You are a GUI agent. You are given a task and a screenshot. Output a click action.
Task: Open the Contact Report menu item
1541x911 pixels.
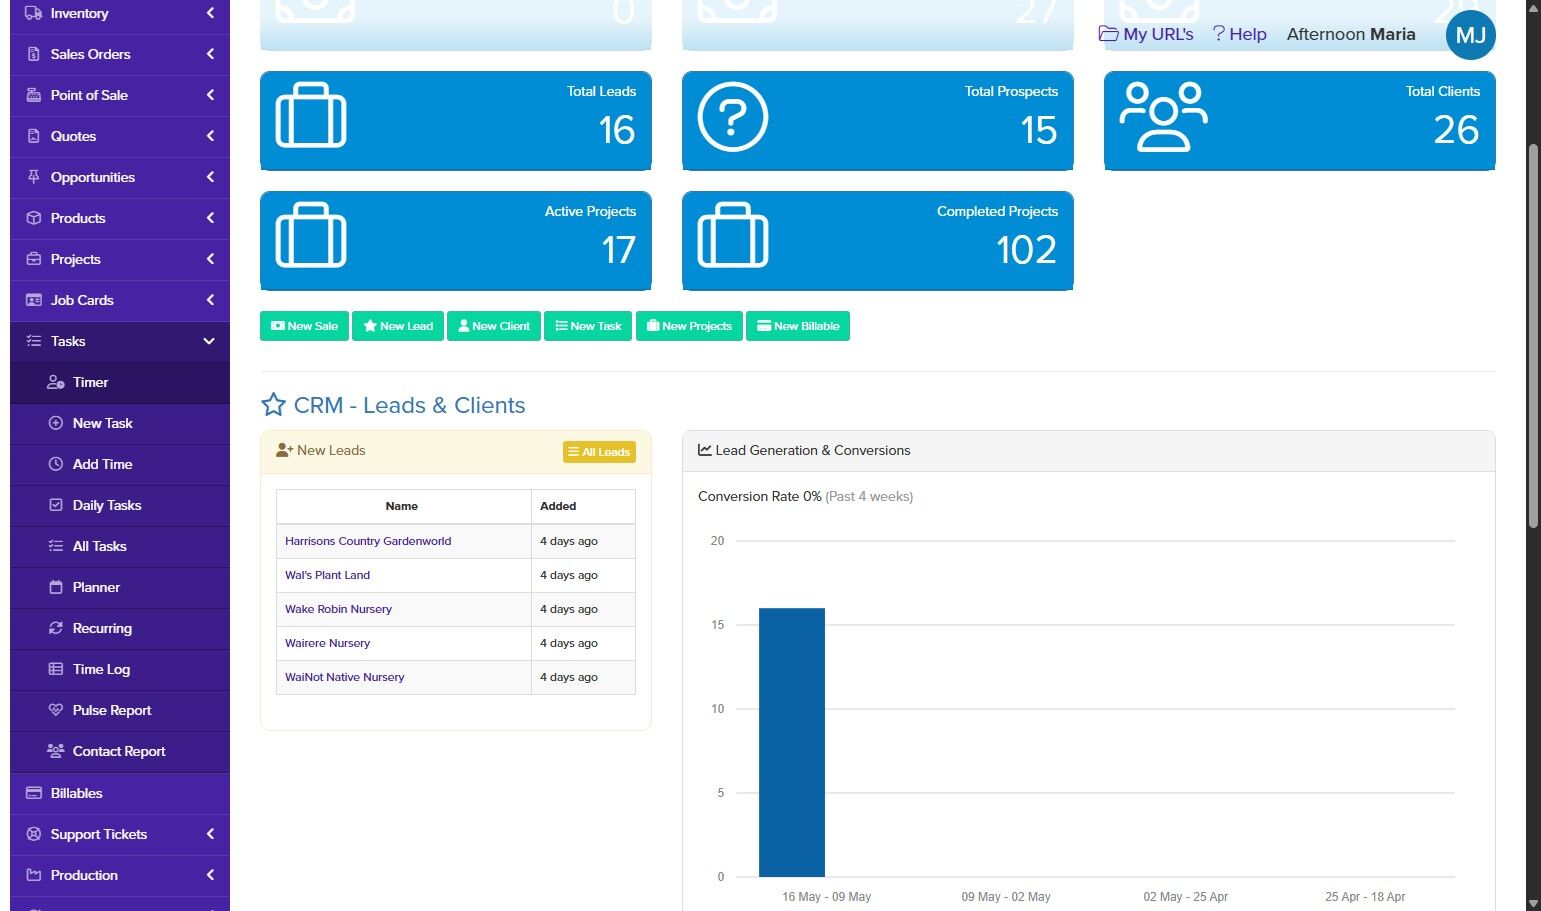tap(120, 751)
